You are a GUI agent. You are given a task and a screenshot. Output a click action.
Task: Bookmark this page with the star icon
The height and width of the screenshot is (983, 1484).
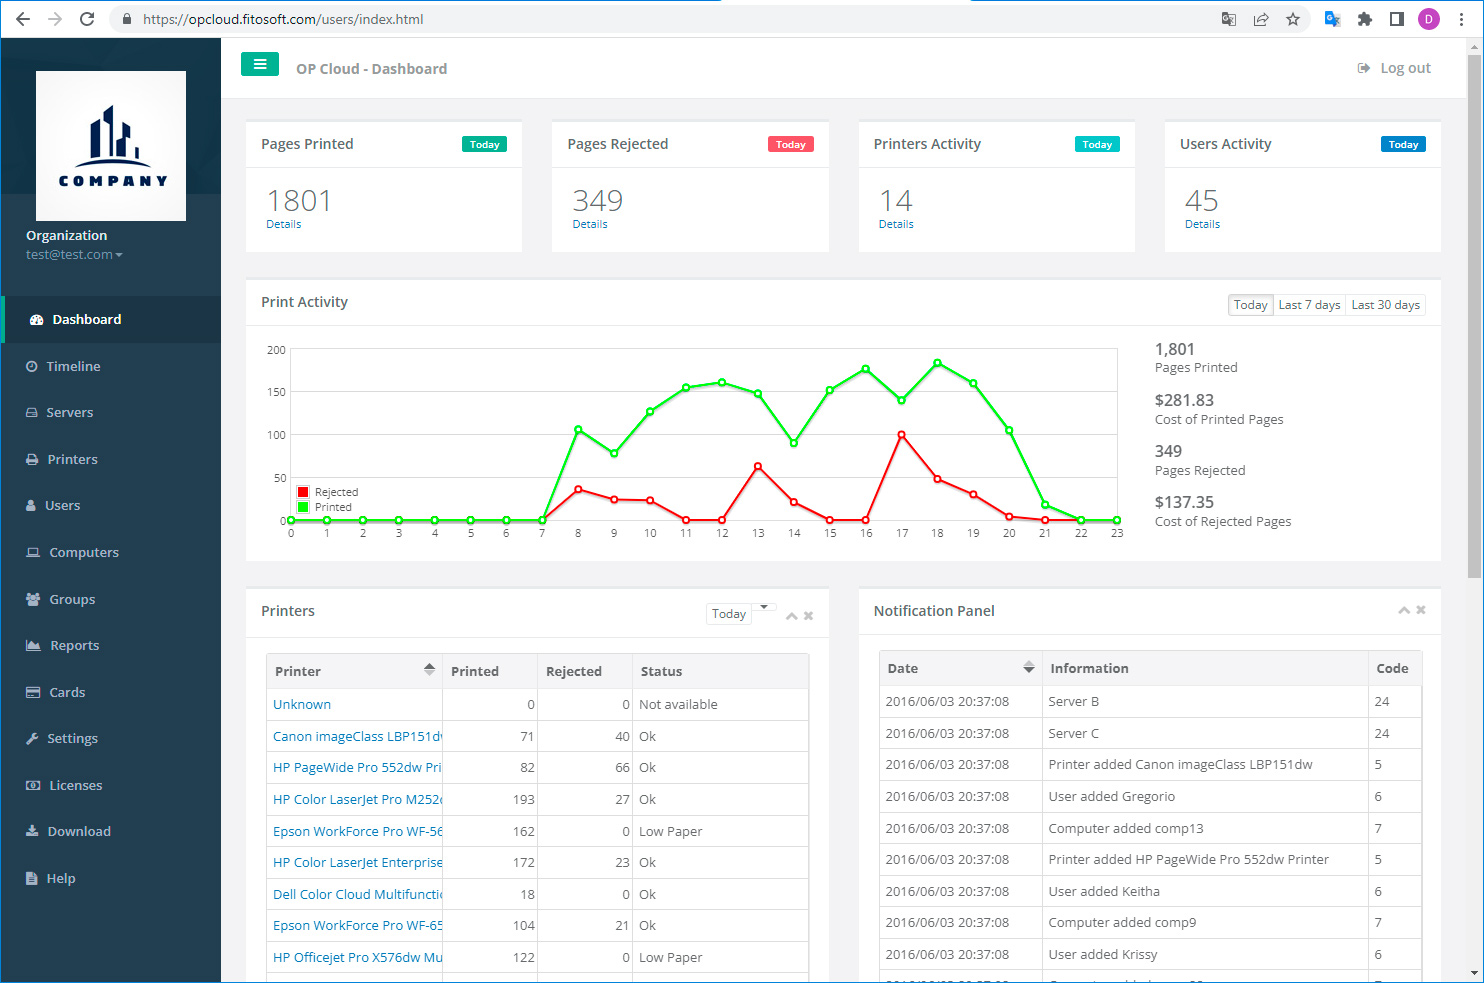coord(1293,19)
